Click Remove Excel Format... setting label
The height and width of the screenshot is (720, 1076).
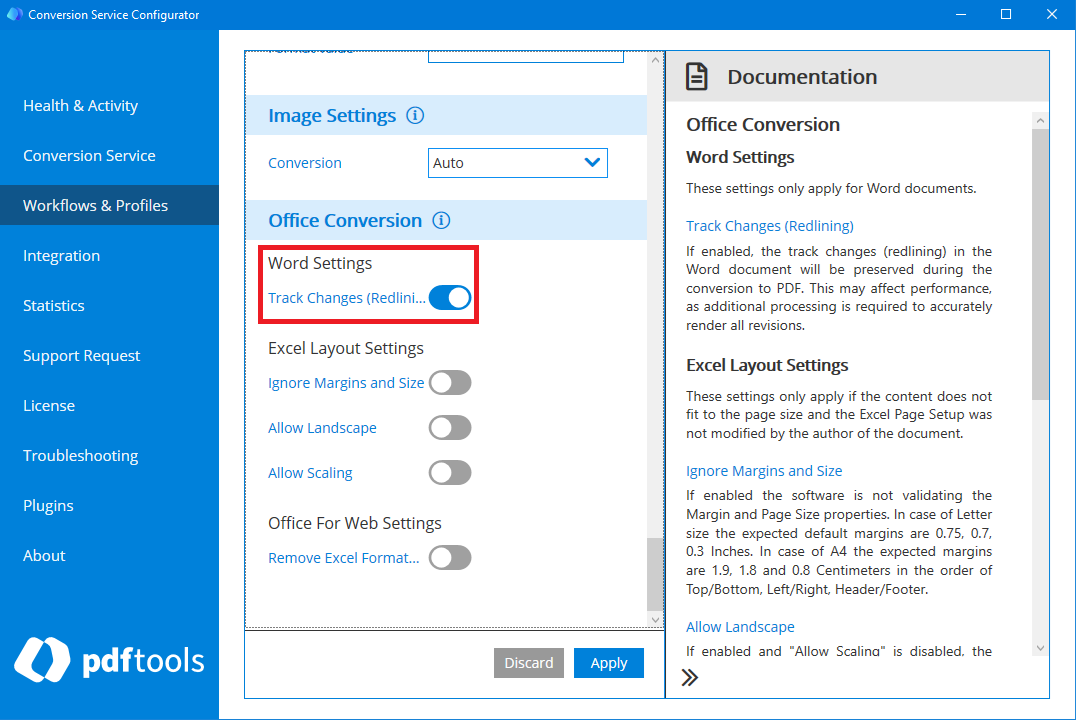[344, 558]
